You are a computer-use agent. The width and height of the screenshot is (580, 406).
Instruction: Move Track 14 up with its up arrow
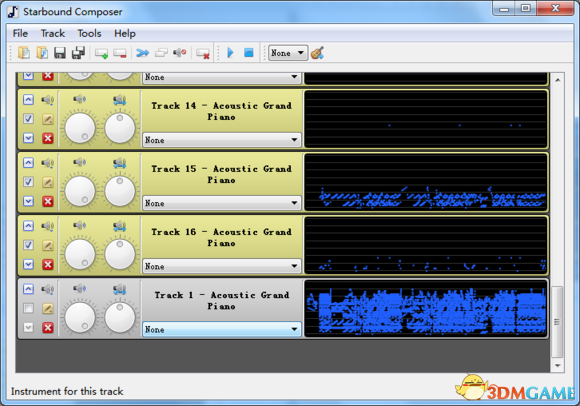pyautogui.click(x=28, y=99)
